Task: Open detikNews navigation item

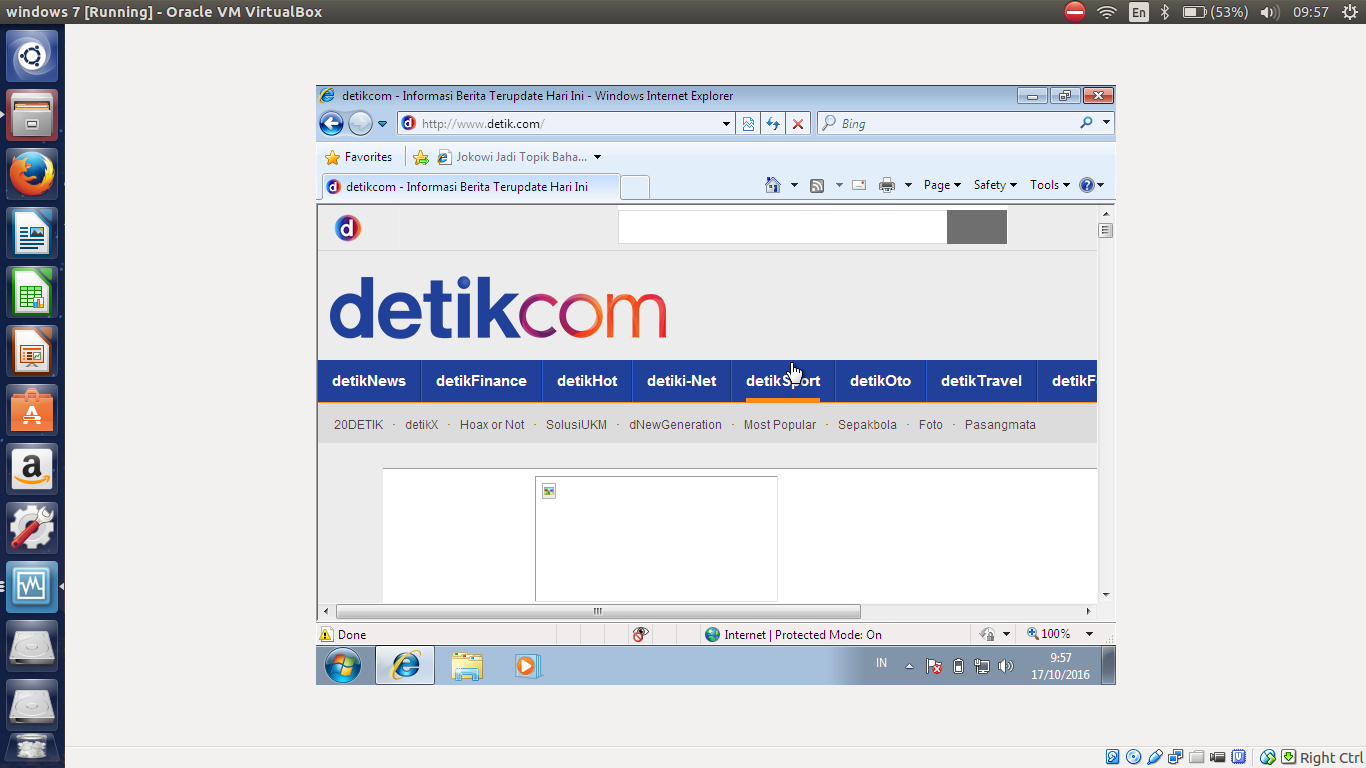Action: coord(369,381)
